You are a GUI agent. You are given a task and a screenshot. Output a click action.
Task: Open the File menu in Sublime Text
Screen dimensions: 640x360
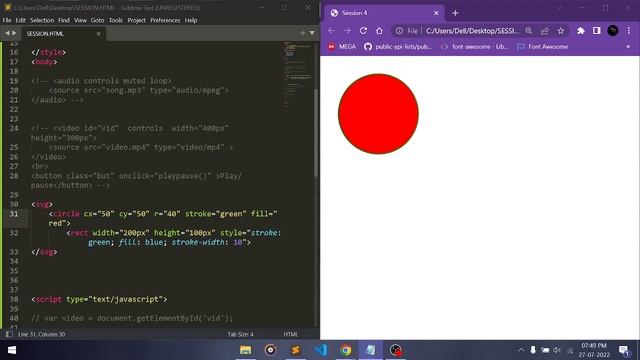click(x=7, y=20)
